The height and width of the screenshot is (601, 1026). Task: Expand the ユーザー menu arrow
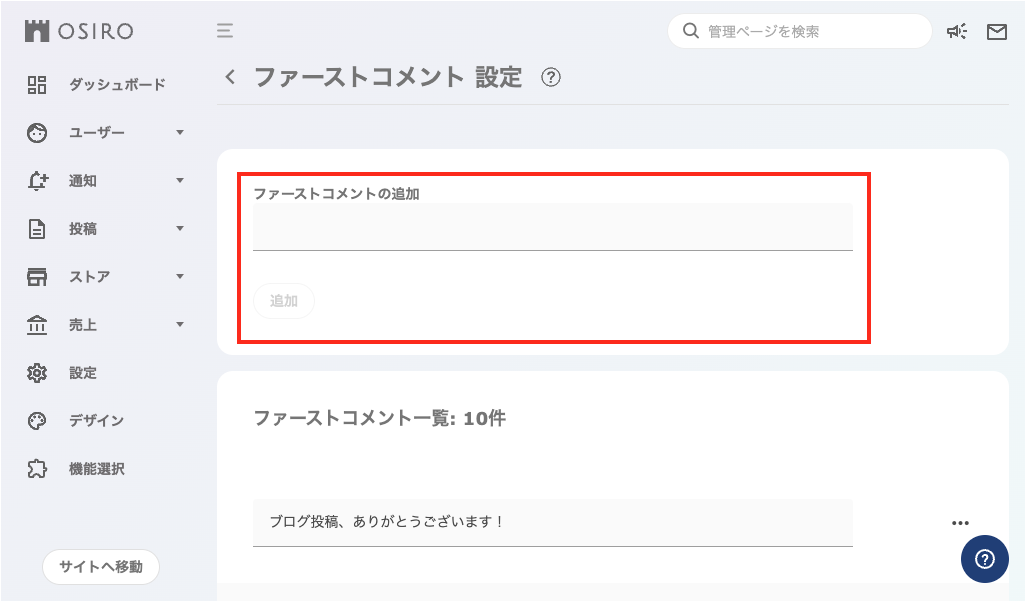(180, 132)
